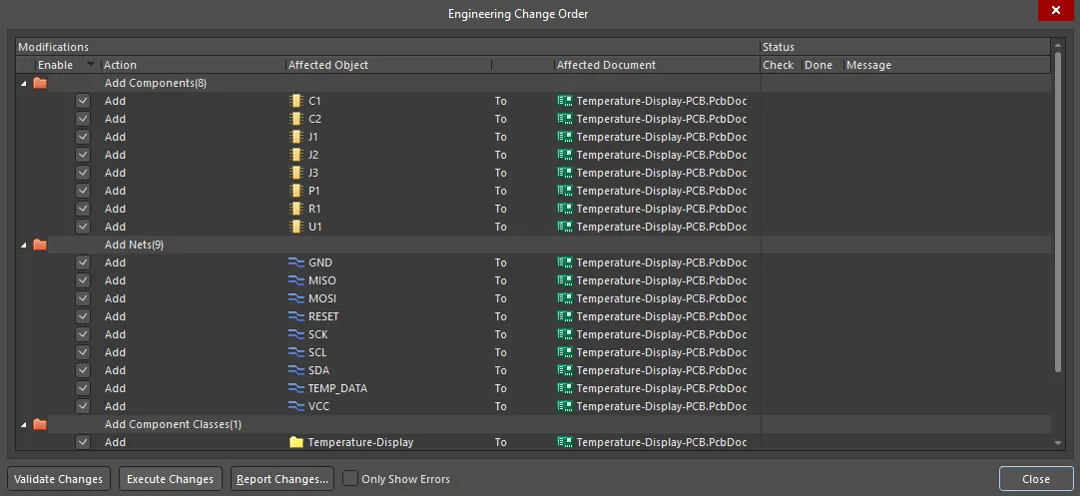
Task: Click the TEMP_DATA net icon
Action: [296, 388]
